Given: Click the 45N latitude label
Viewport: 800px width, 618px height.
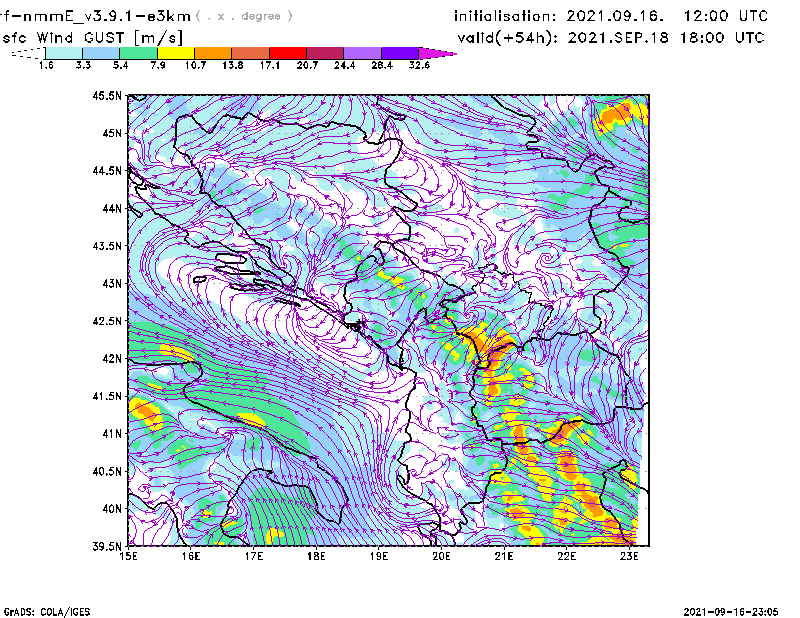Looking at the screenshot, I should coord(112,133).
